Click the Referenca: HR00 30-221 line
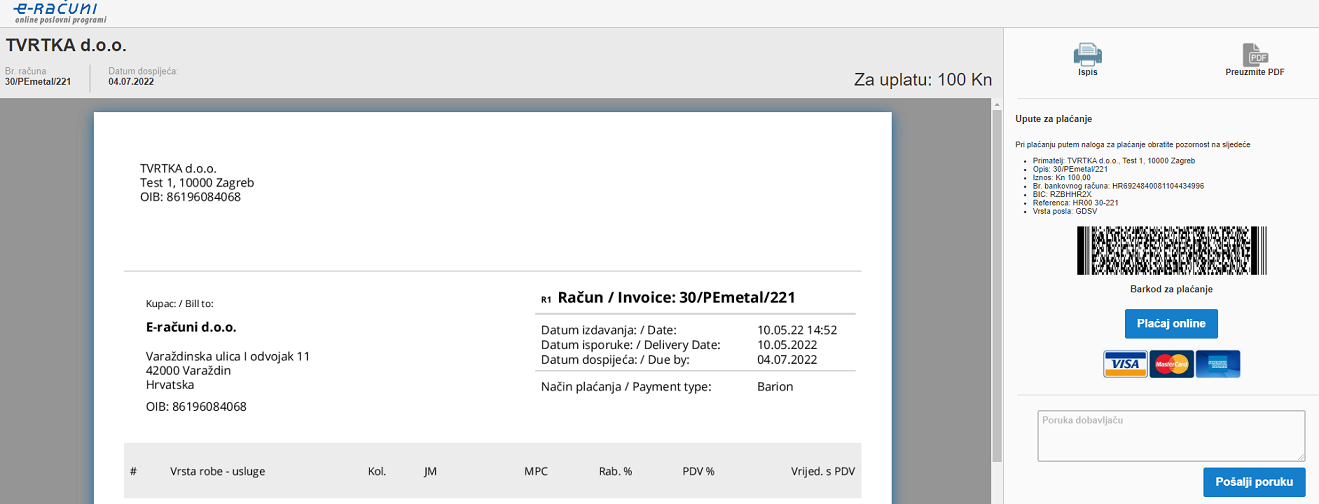Viewport: 1319px width, 504px height. pos(1075,203)
